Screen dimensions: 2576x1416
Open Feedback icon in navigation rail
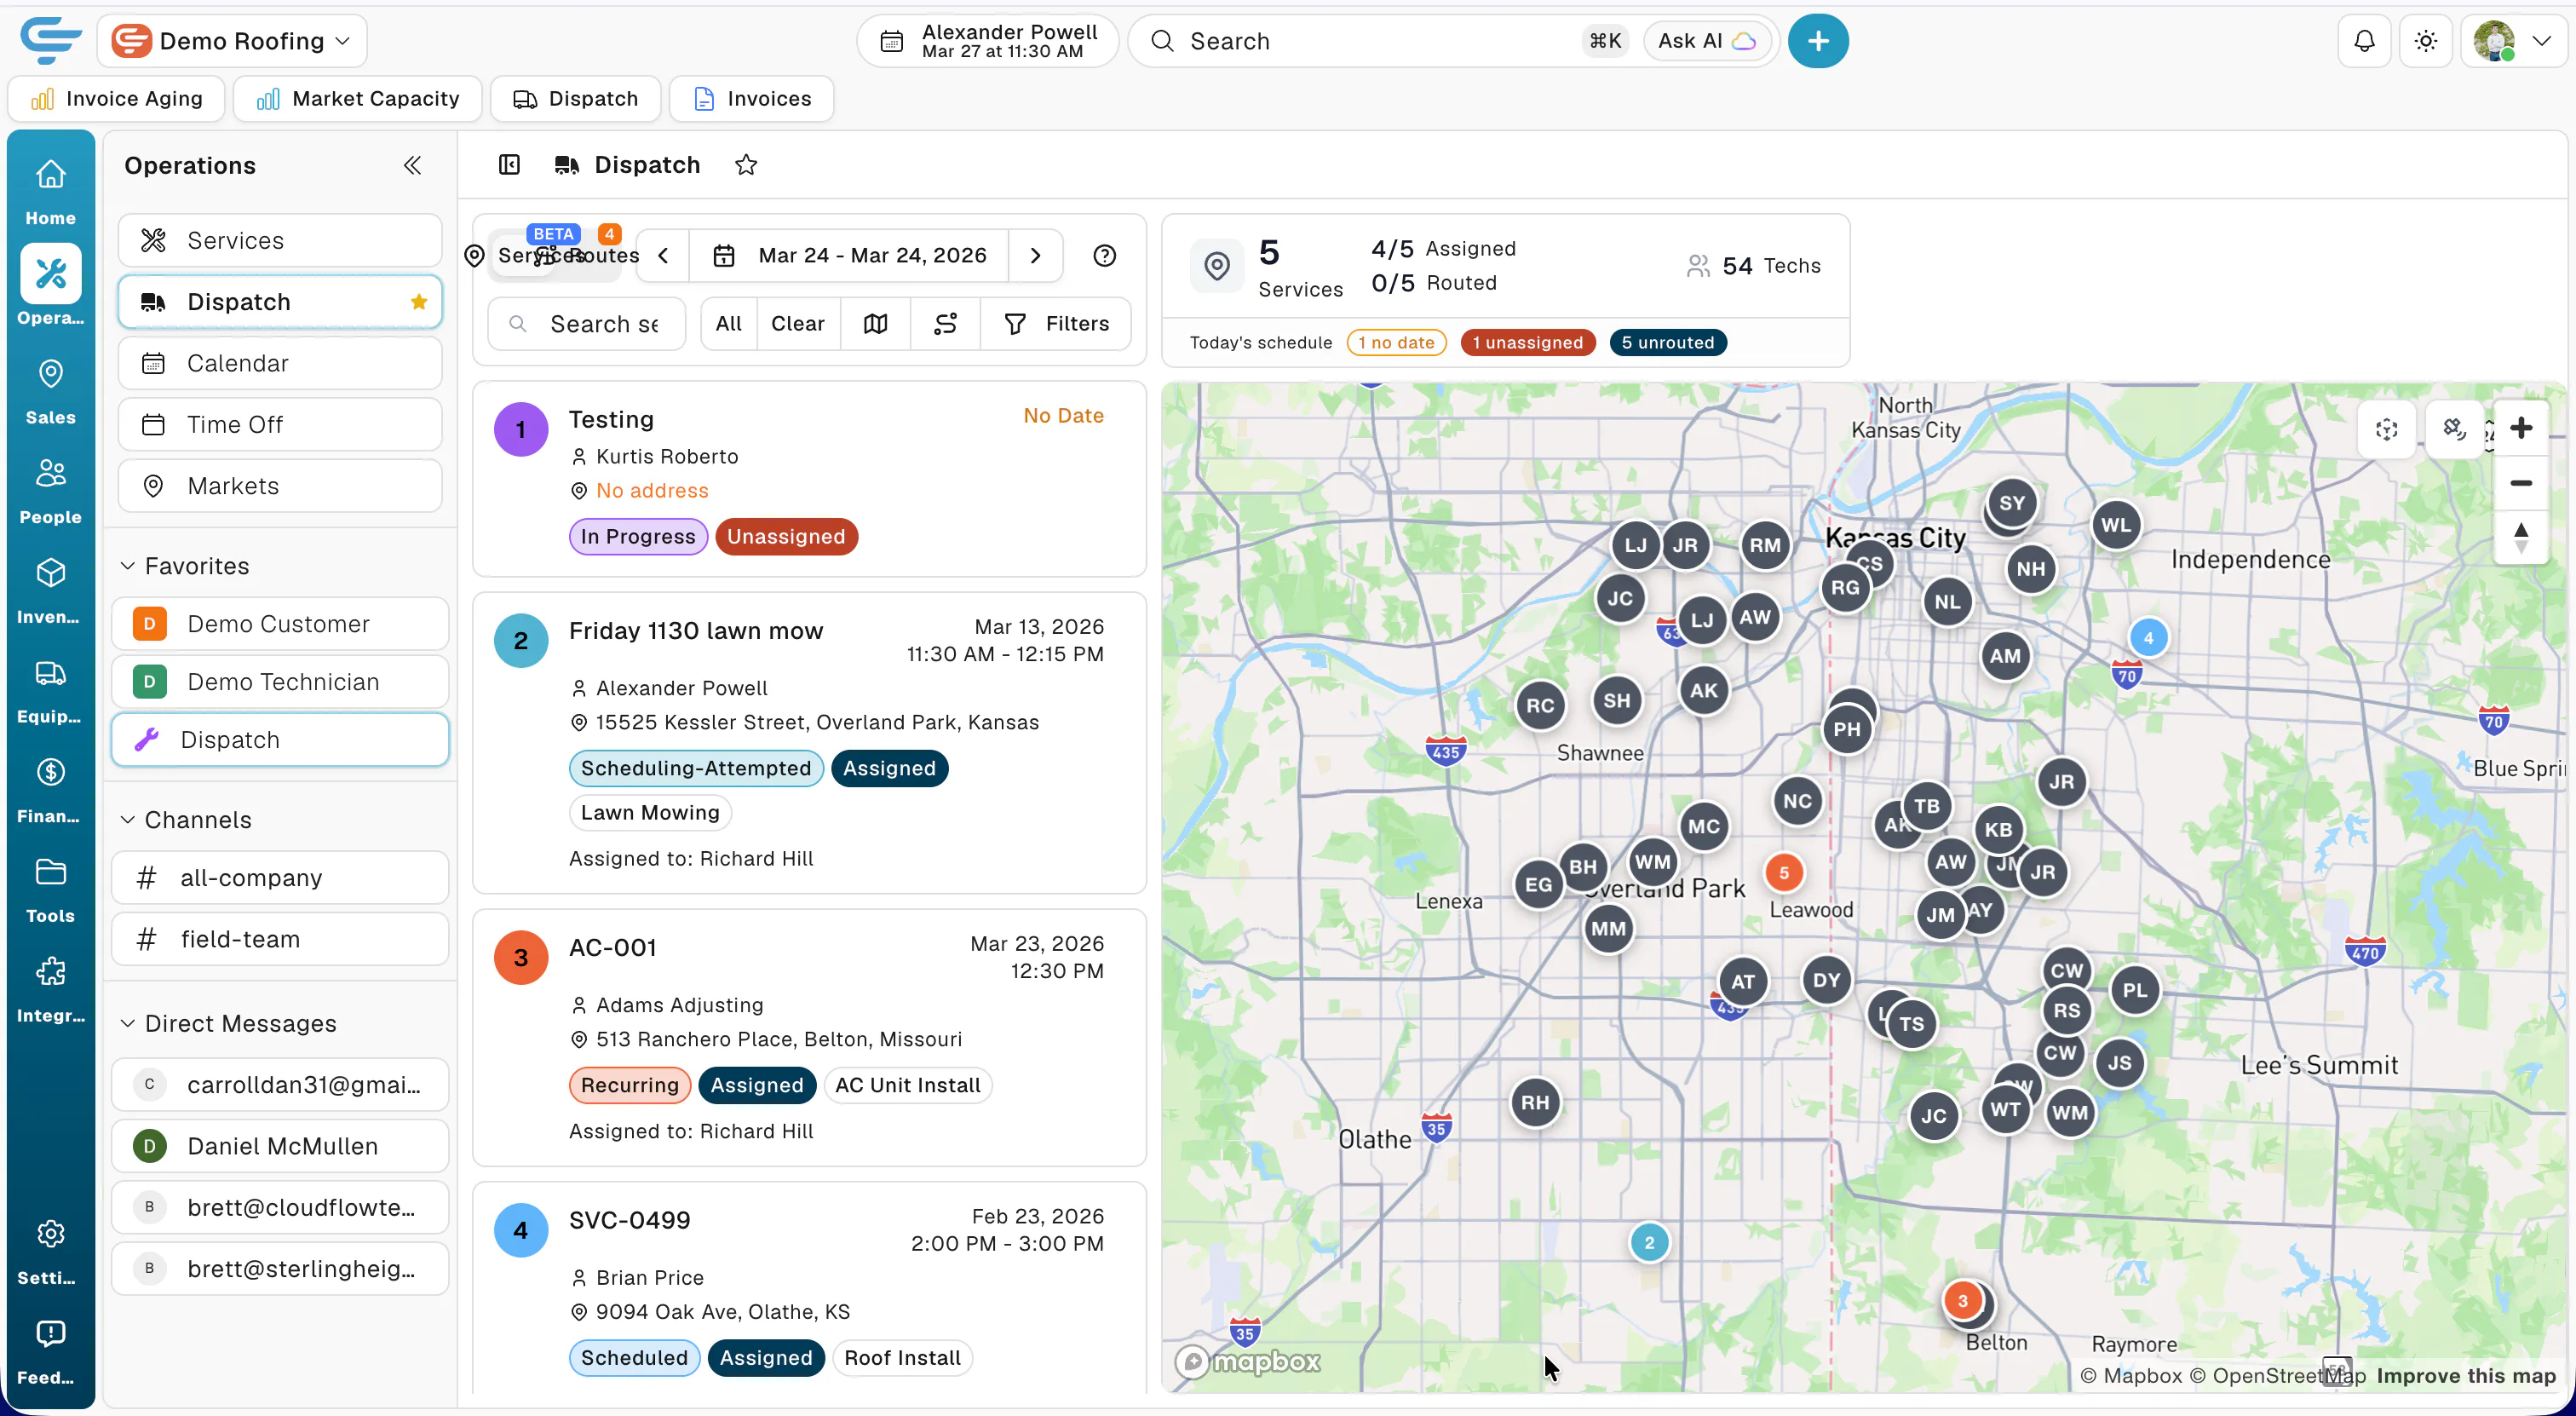point(50,1350)
